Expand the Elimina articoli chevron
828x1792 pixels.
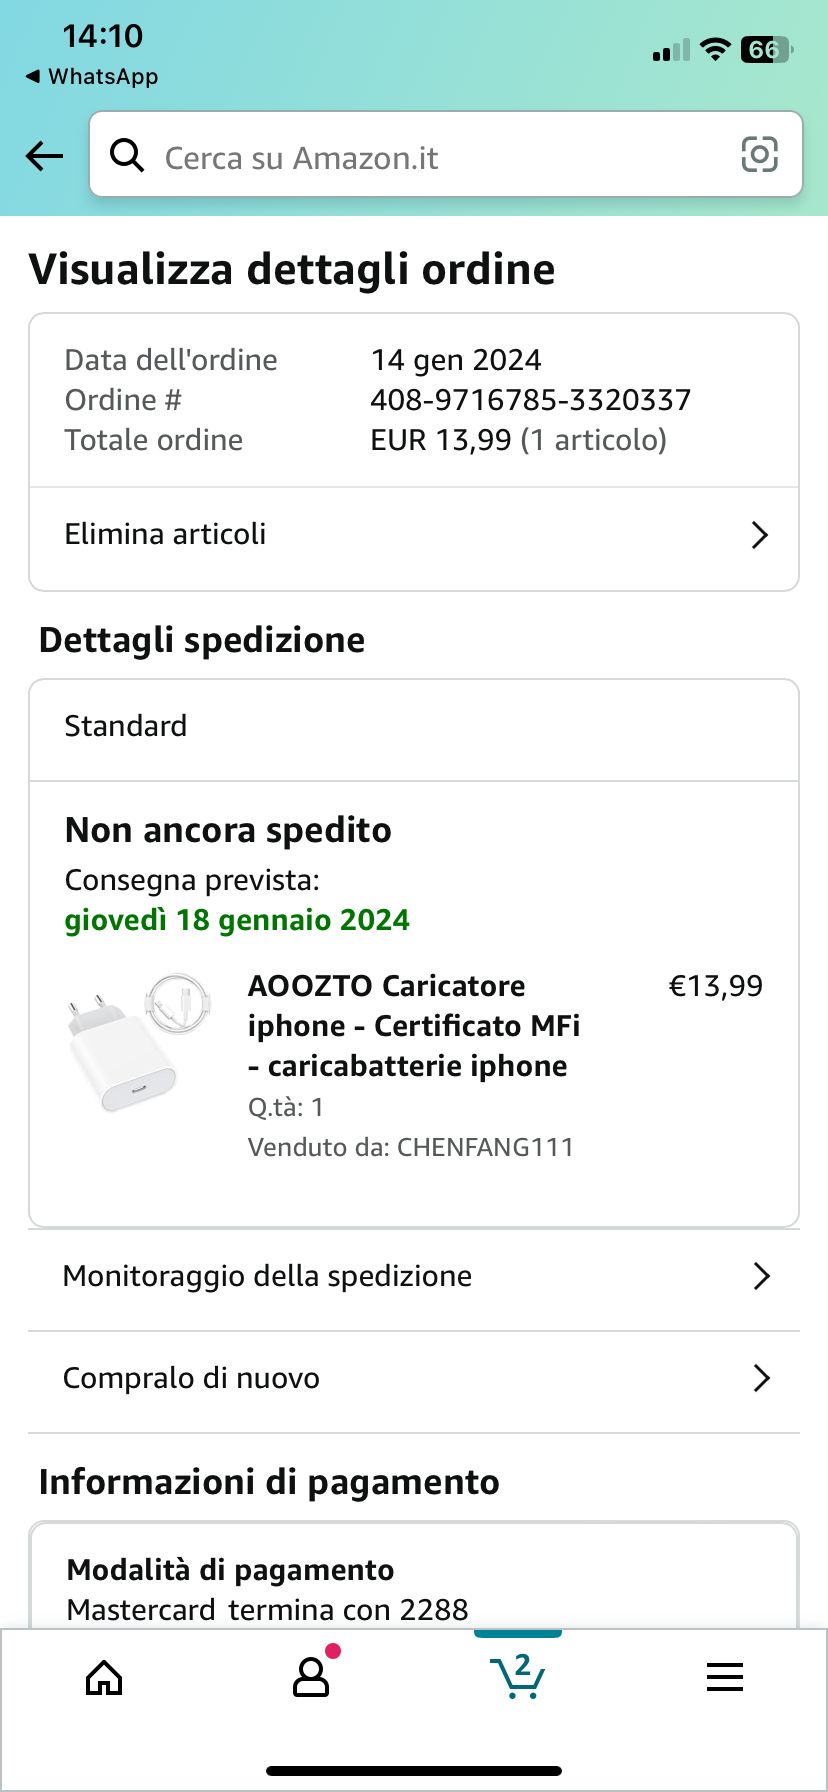click(x=760, y=535)
